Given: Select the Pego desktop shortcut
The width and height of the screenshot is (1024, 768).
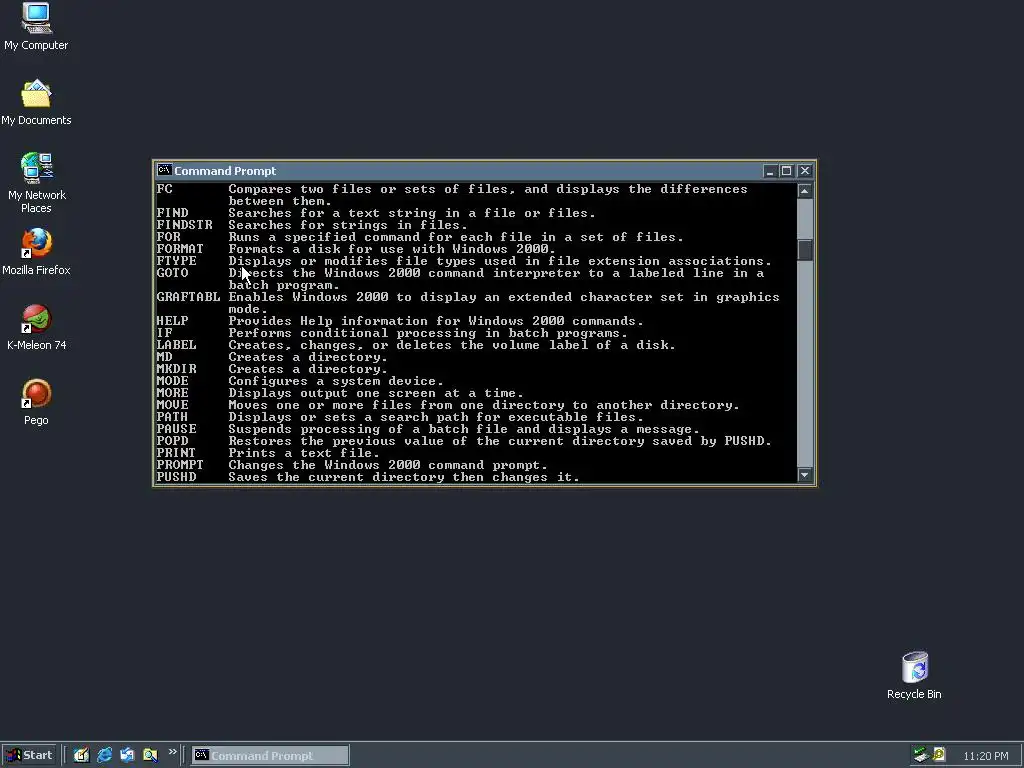Looking at the screenshot, I should (x=36, y=402).
